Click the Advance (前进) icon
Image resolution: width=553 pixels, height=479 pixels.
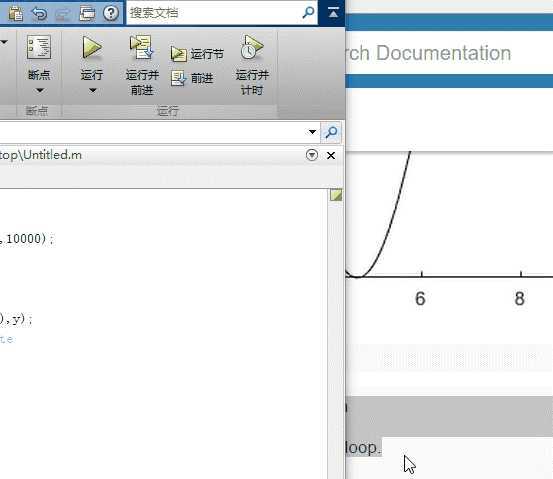pyautogui.click(x=178, y=78)
